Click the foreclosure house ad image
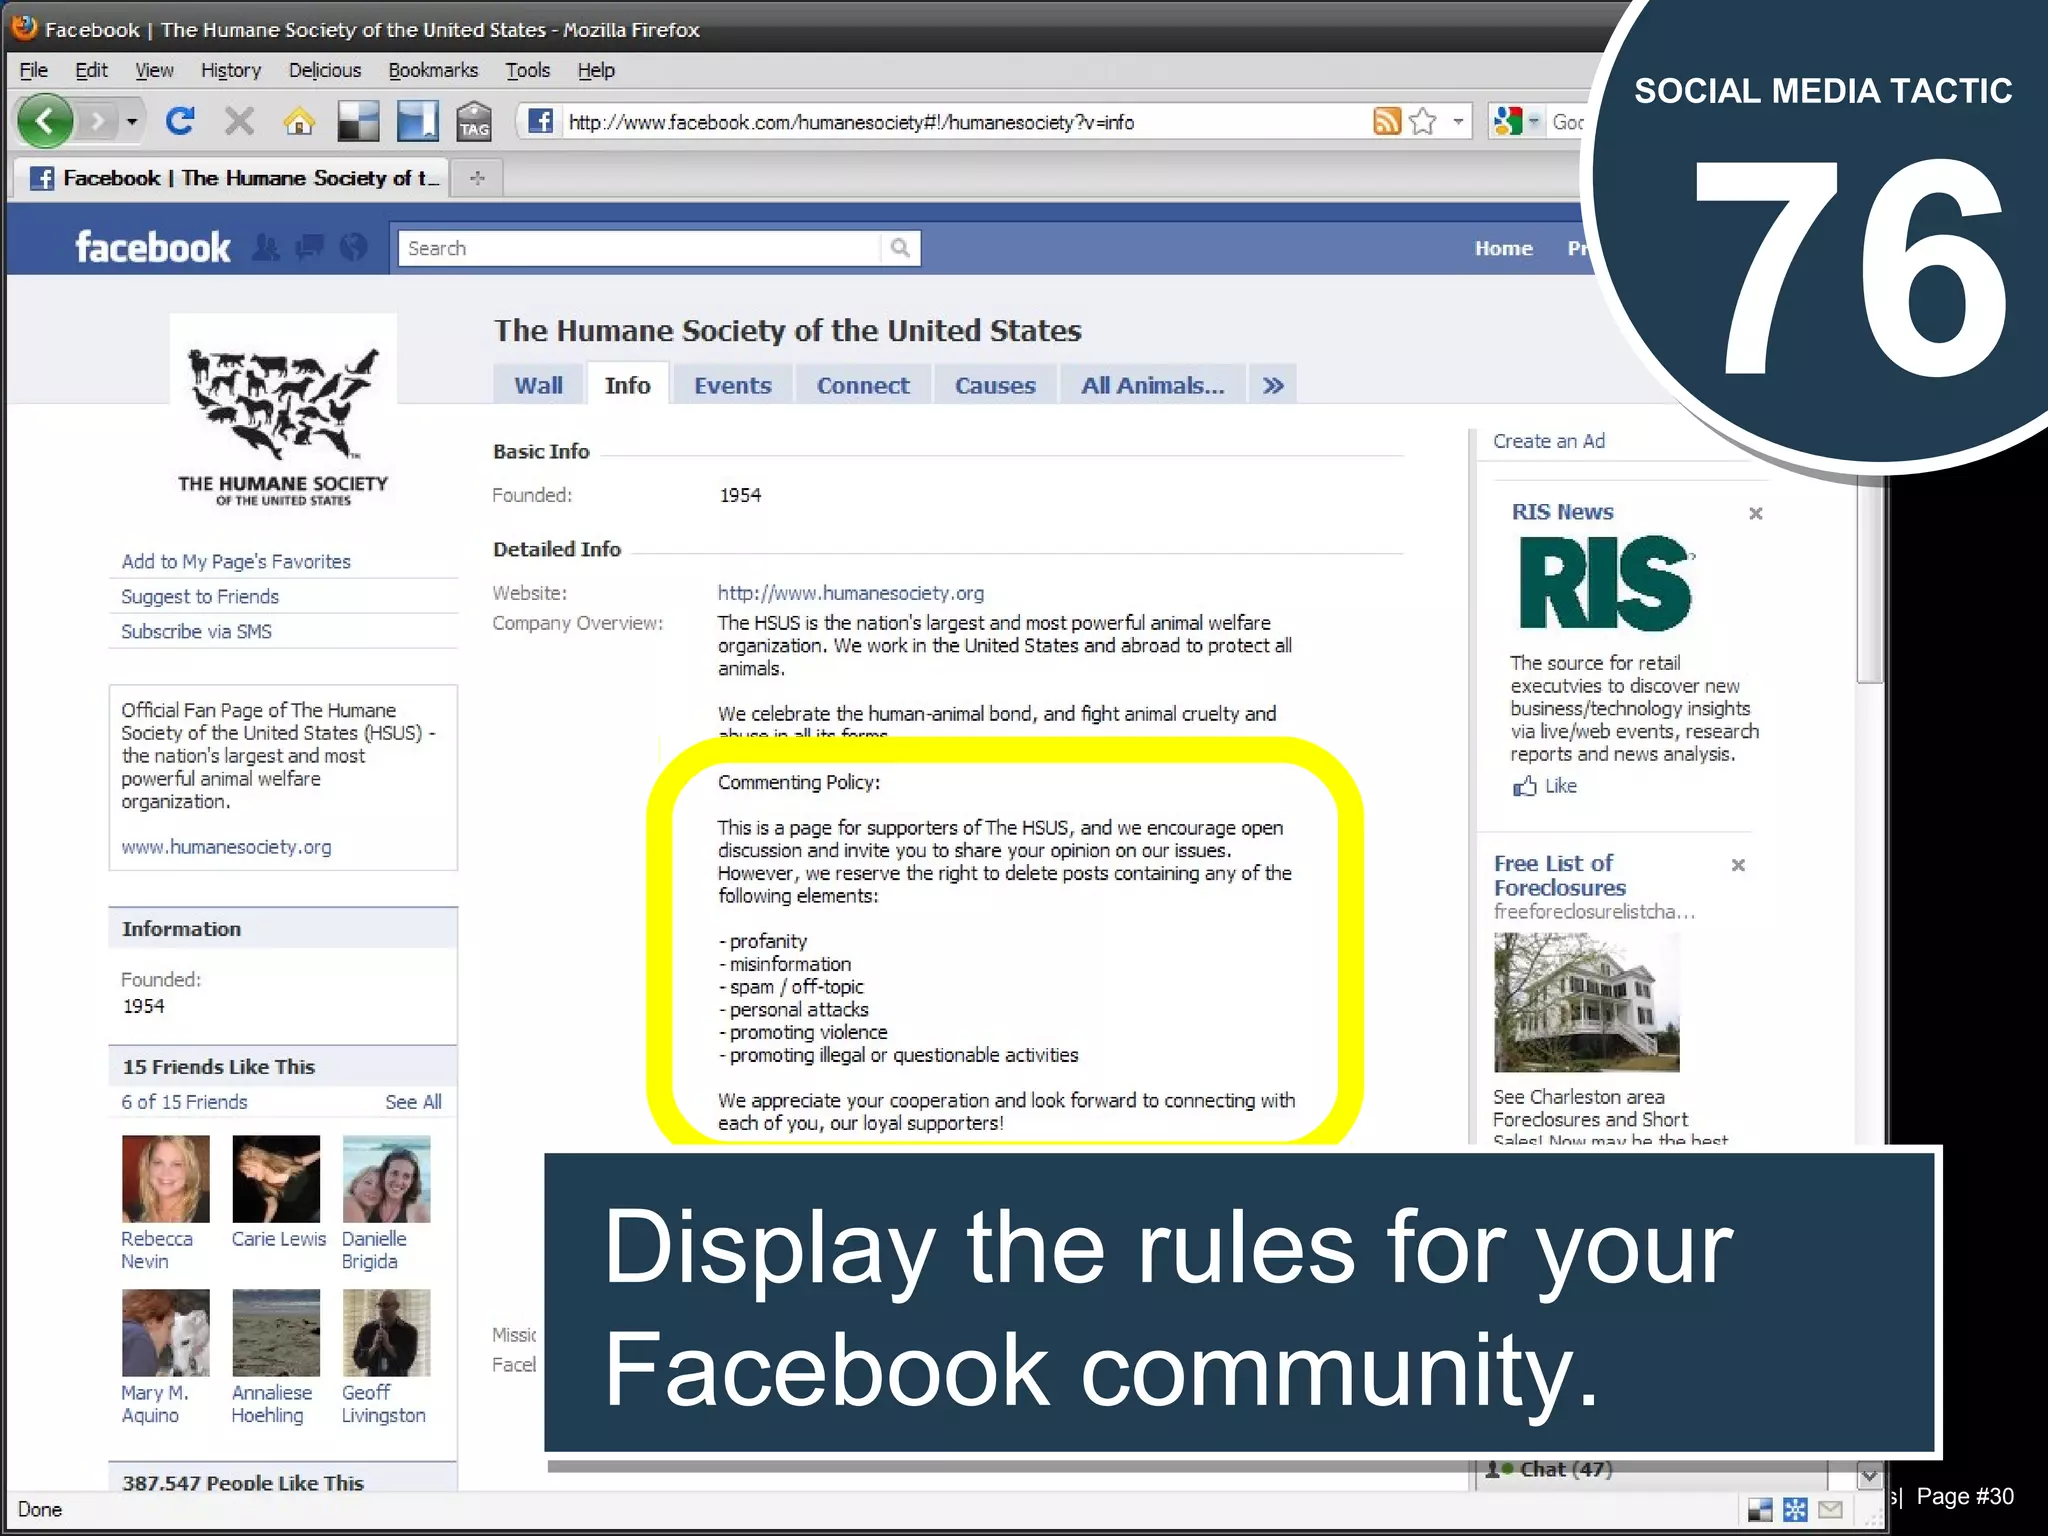The image size is (2048, 1536). click(1587, 1002)
